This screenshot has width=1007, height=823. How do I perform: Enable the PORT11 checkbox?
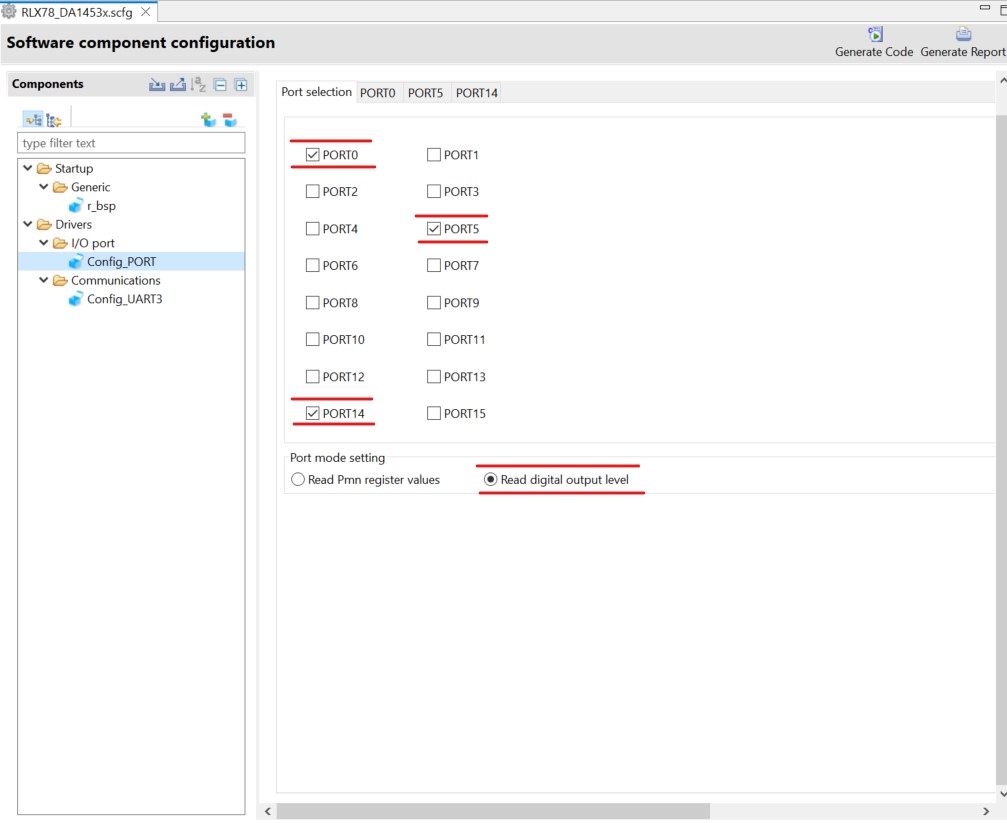coord(433,339)
